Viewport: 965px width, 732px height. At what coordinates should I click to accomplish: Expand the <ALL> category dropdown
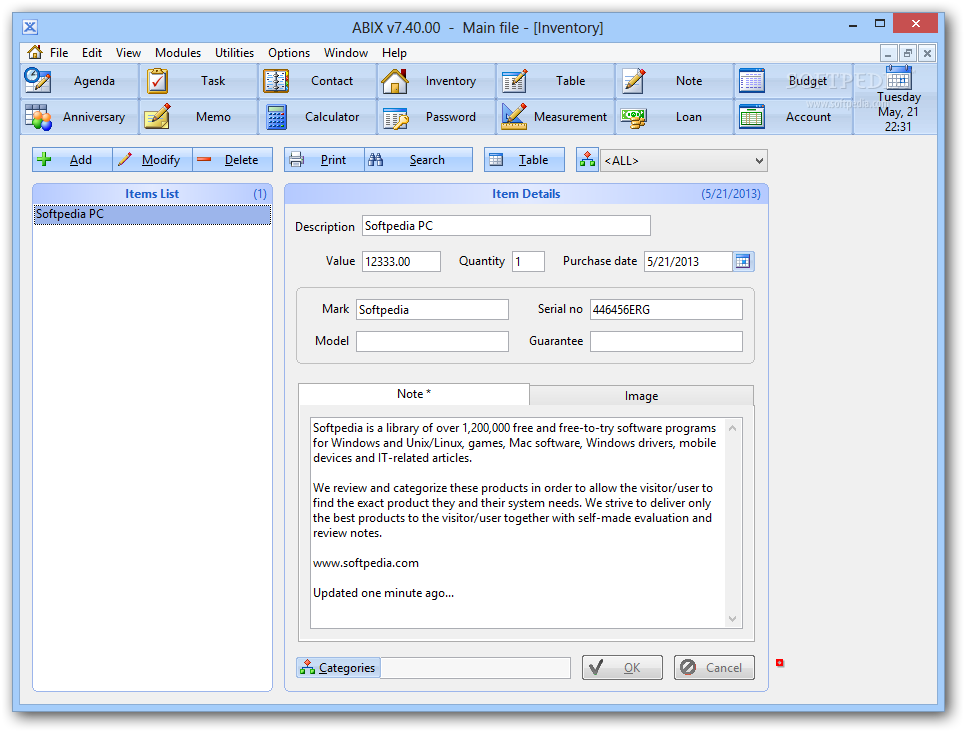(759, 161)
